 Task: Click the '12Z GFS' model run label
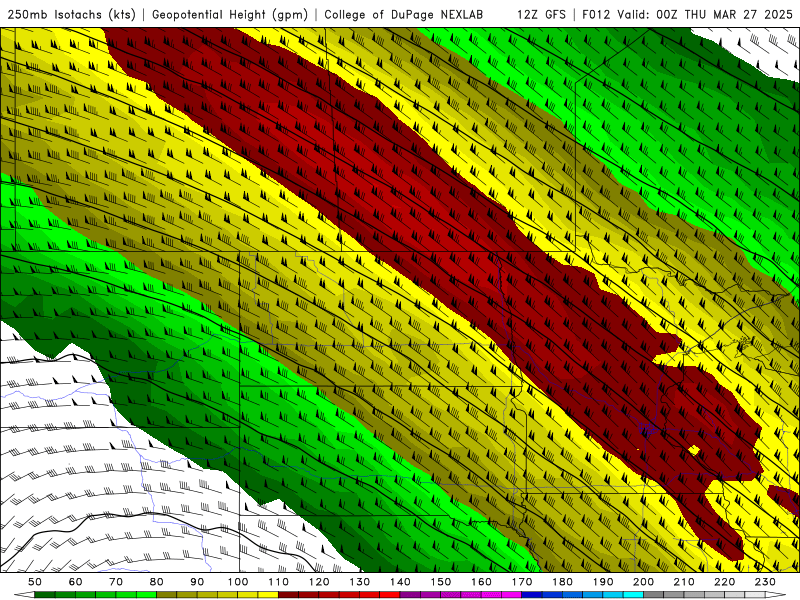[541, 14]
